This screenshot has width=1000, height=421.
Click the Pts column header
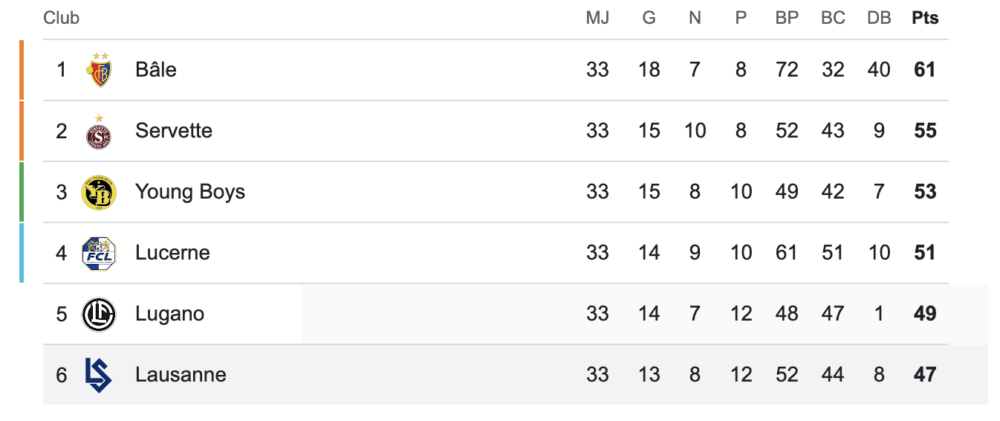pos(925,18)
